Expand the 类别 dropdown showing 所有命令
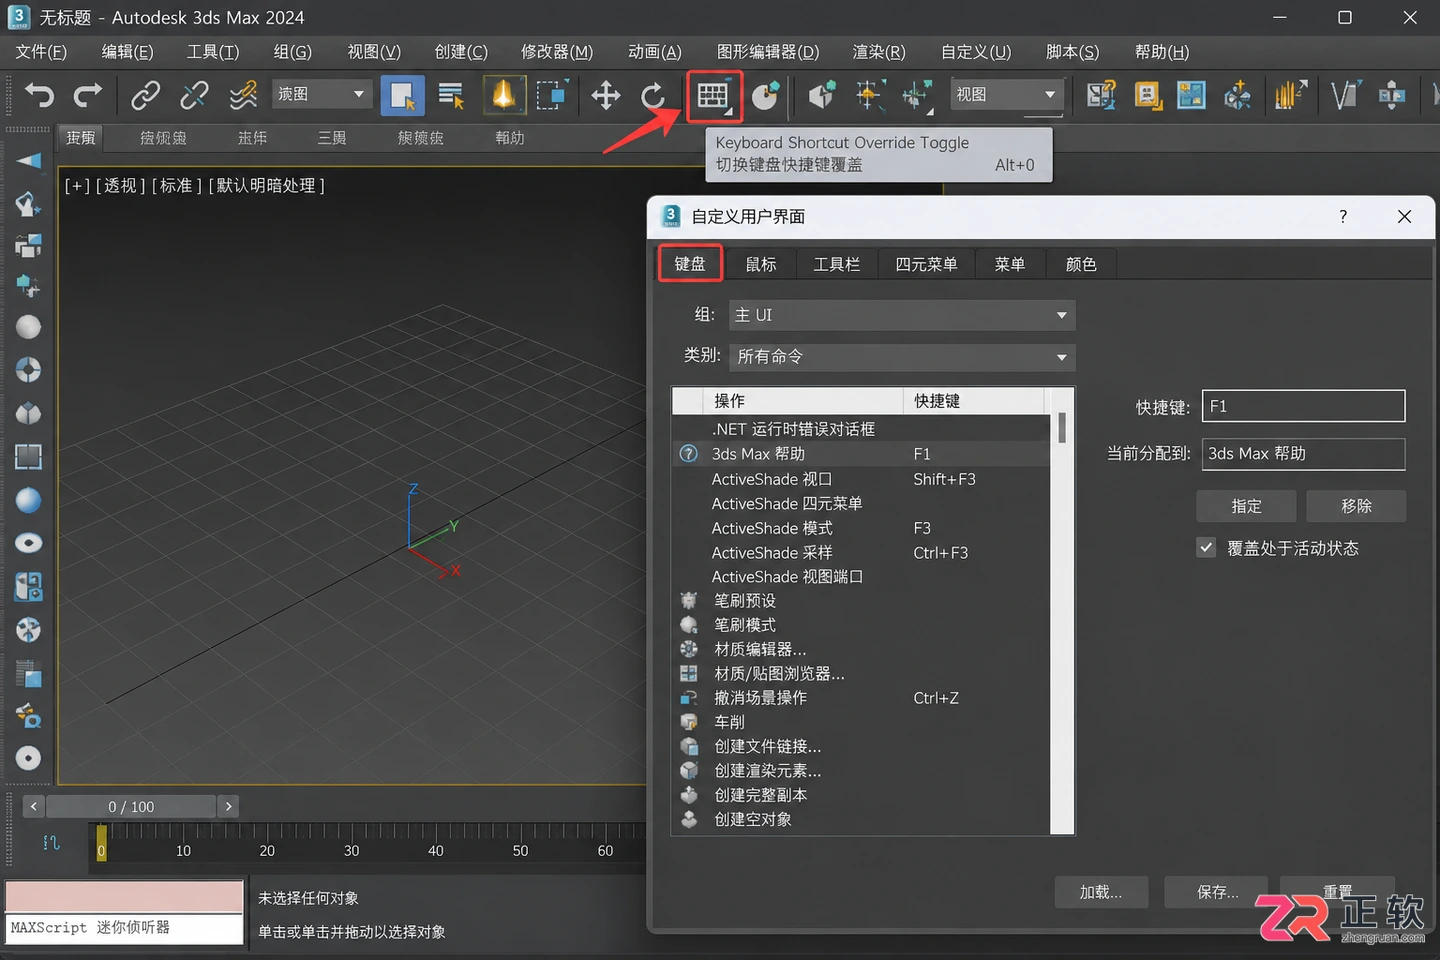The width and height of the screenshot is (1440, 960). point(902,357)
